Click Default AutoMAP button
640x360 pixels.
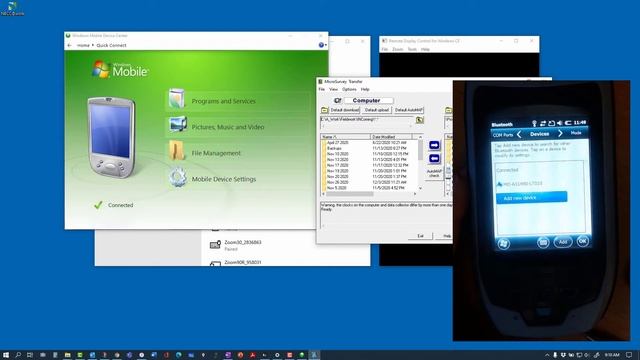tap(409, 110)
